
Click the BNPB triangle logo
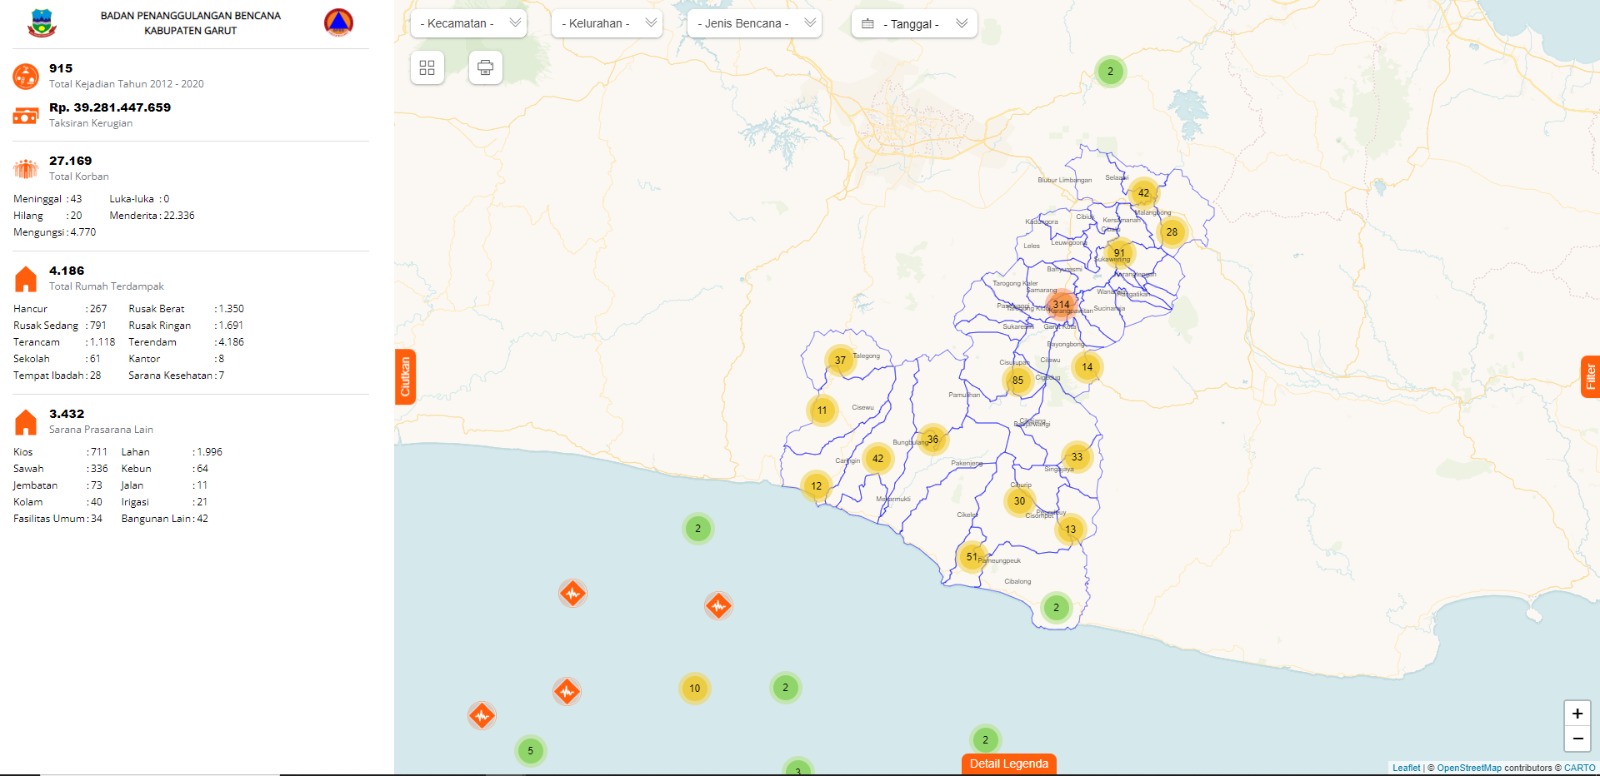(339, 22)
